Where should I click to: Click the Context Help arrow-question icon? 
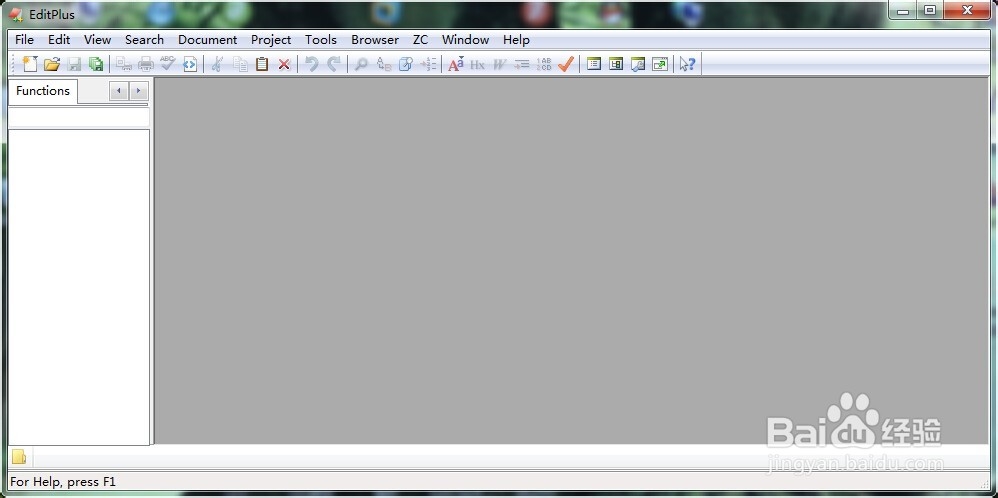[x=687, y=64]
